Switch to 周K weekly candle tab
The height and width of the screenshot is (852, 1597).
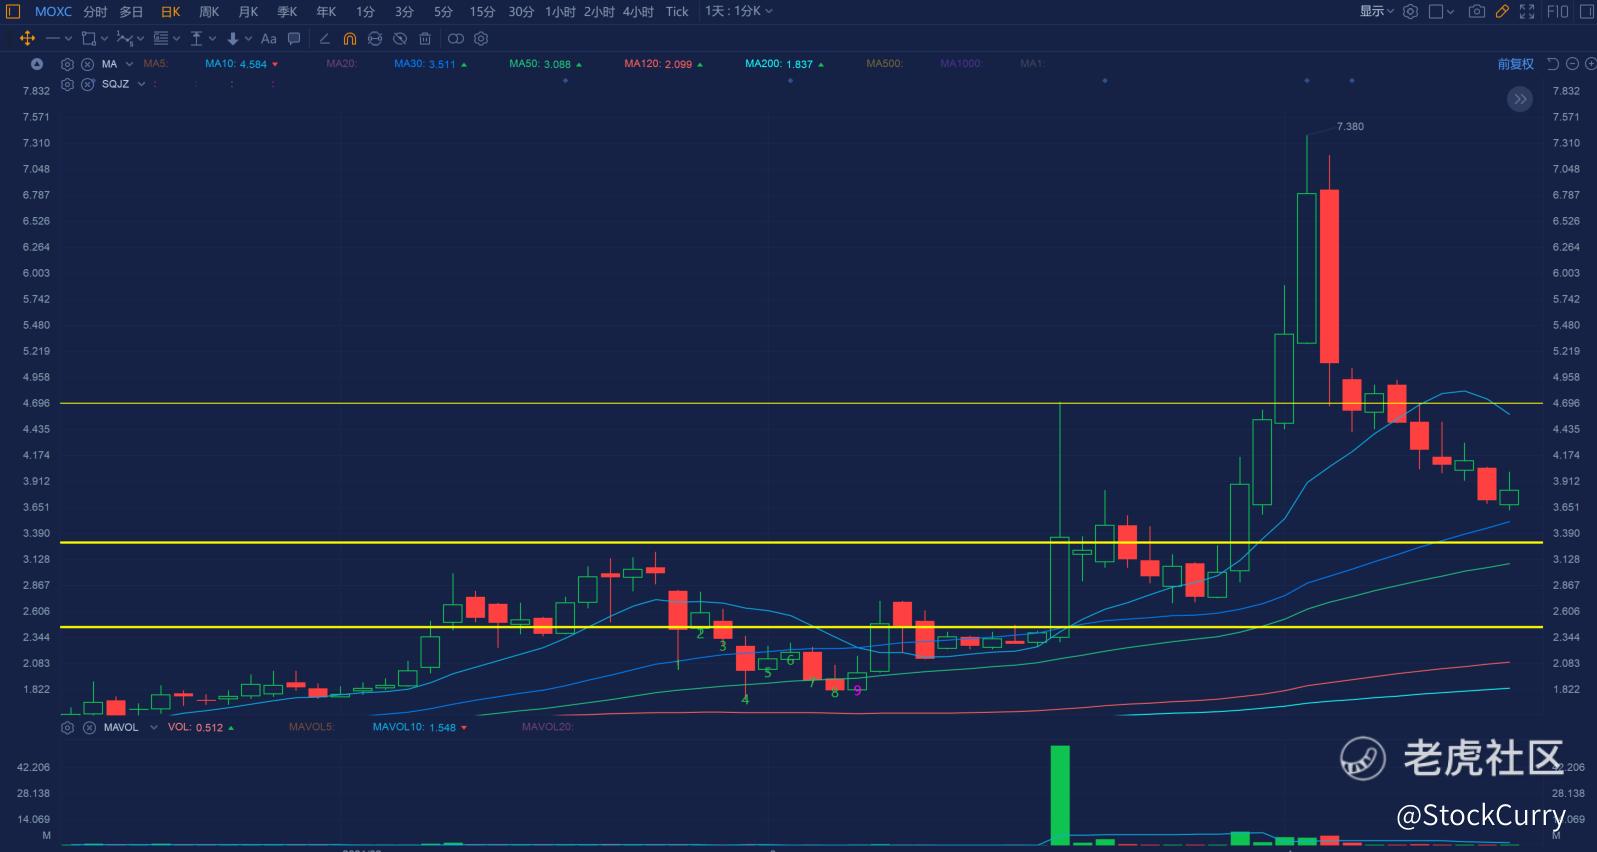(x=209, y=12)
